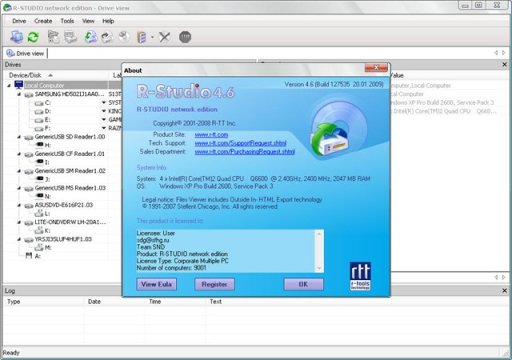Click the Connect to Remote computer toolbar icon
The width and height of the screenshot is (512, 360).
[16, 37]
